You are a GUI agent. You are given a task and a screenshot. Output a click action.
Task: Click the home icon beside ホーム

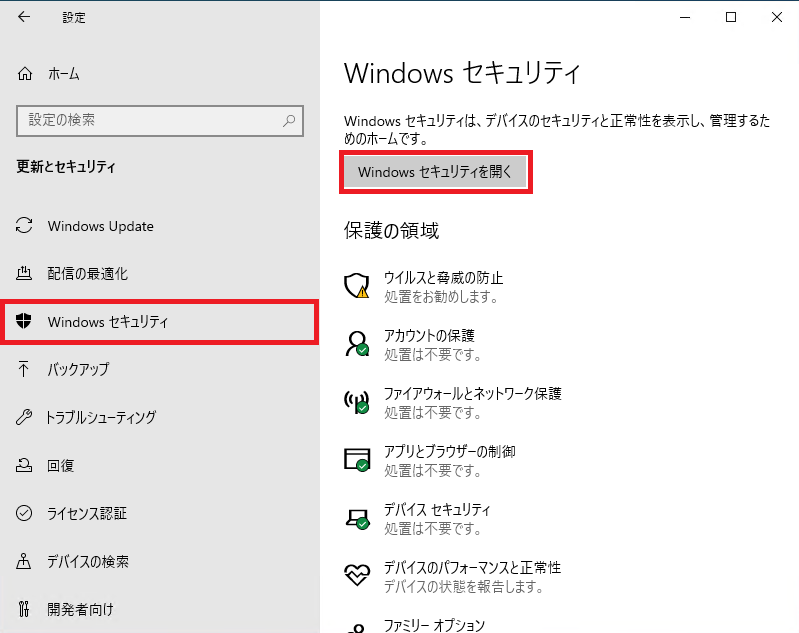coord(24,74)
